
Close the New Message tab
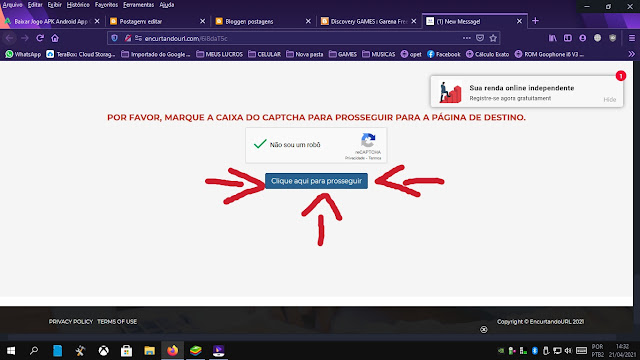pos(519,21)
